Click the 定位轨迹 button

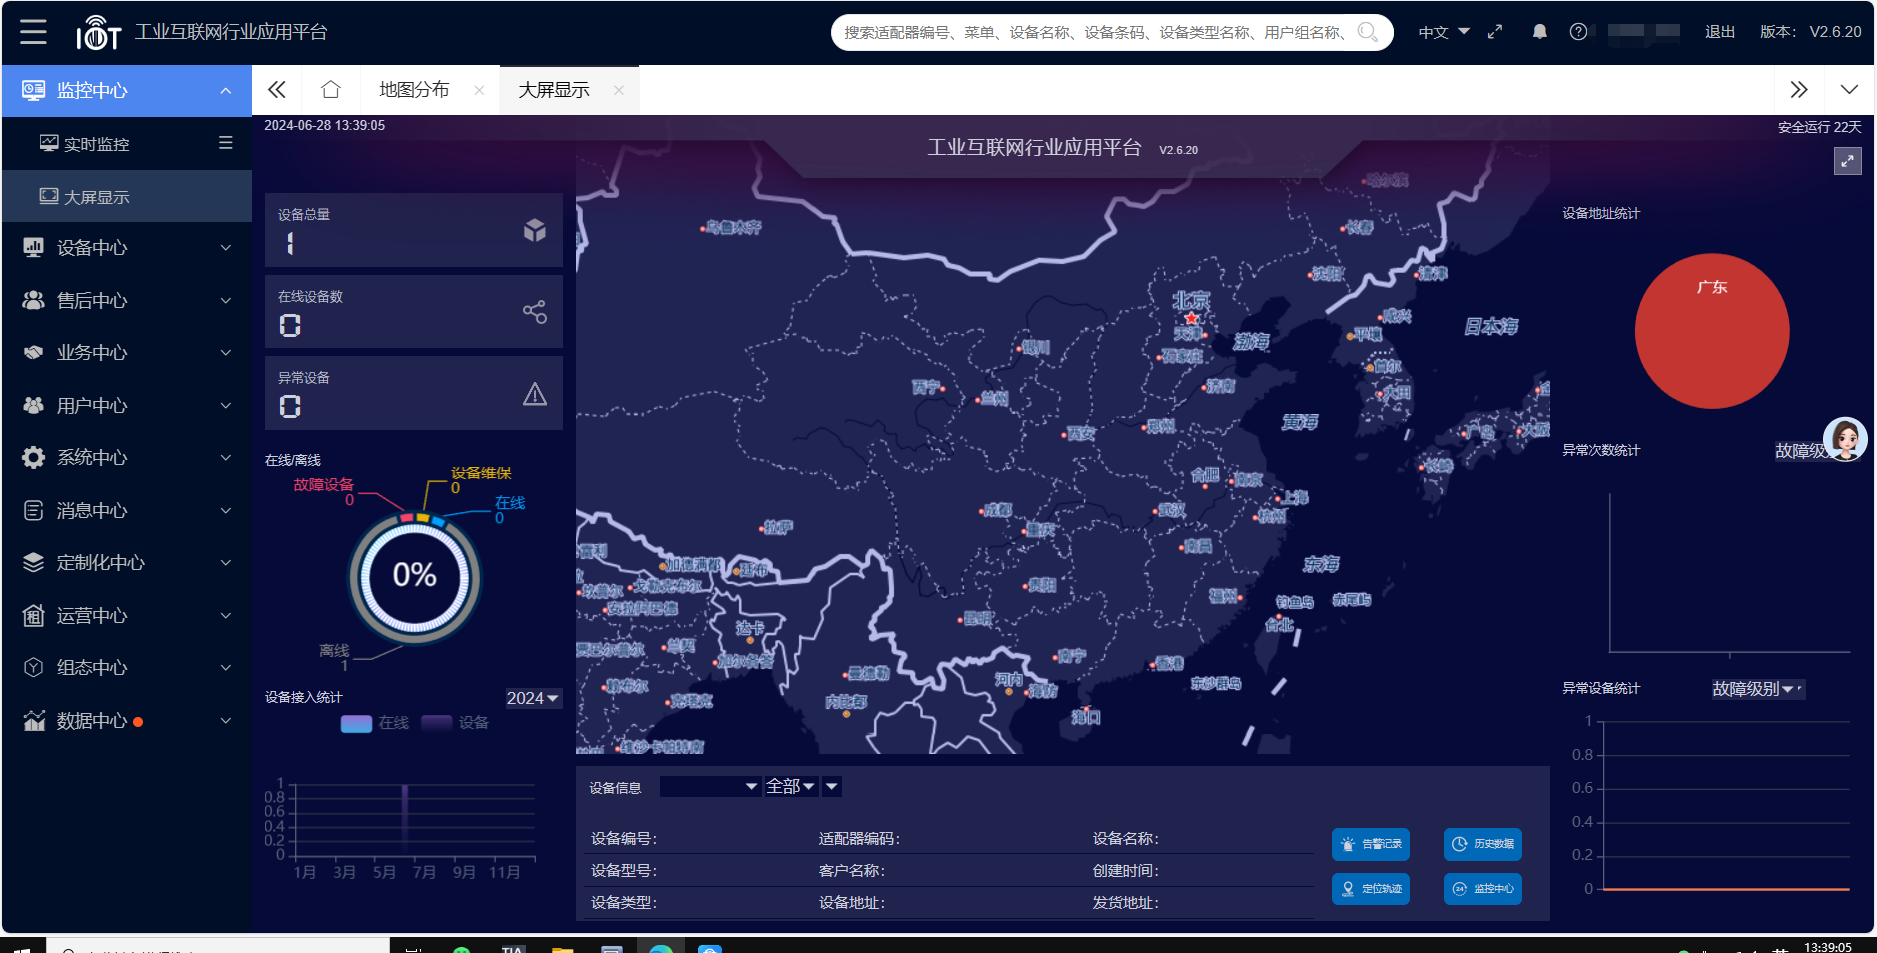1371,888
